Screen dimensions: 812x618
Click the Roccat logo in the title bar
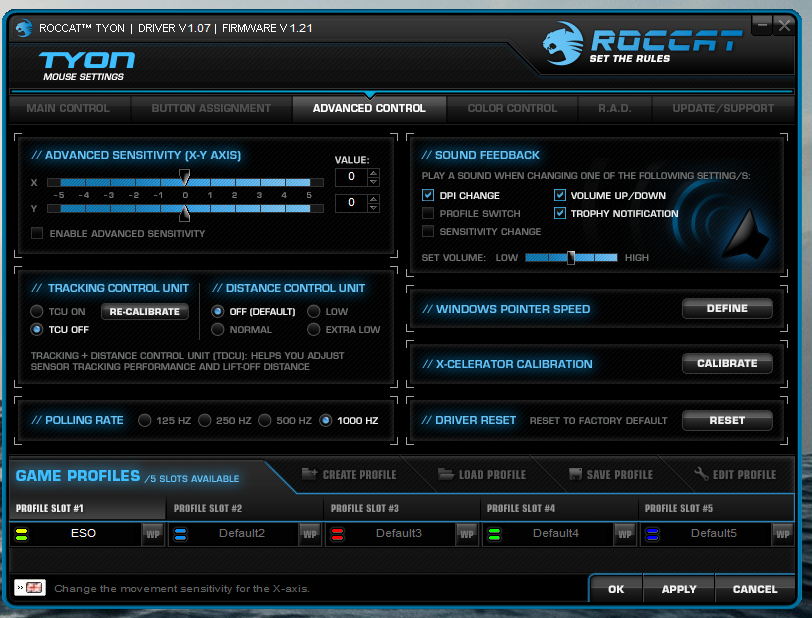pyautogui.click(x=23, y=28)
